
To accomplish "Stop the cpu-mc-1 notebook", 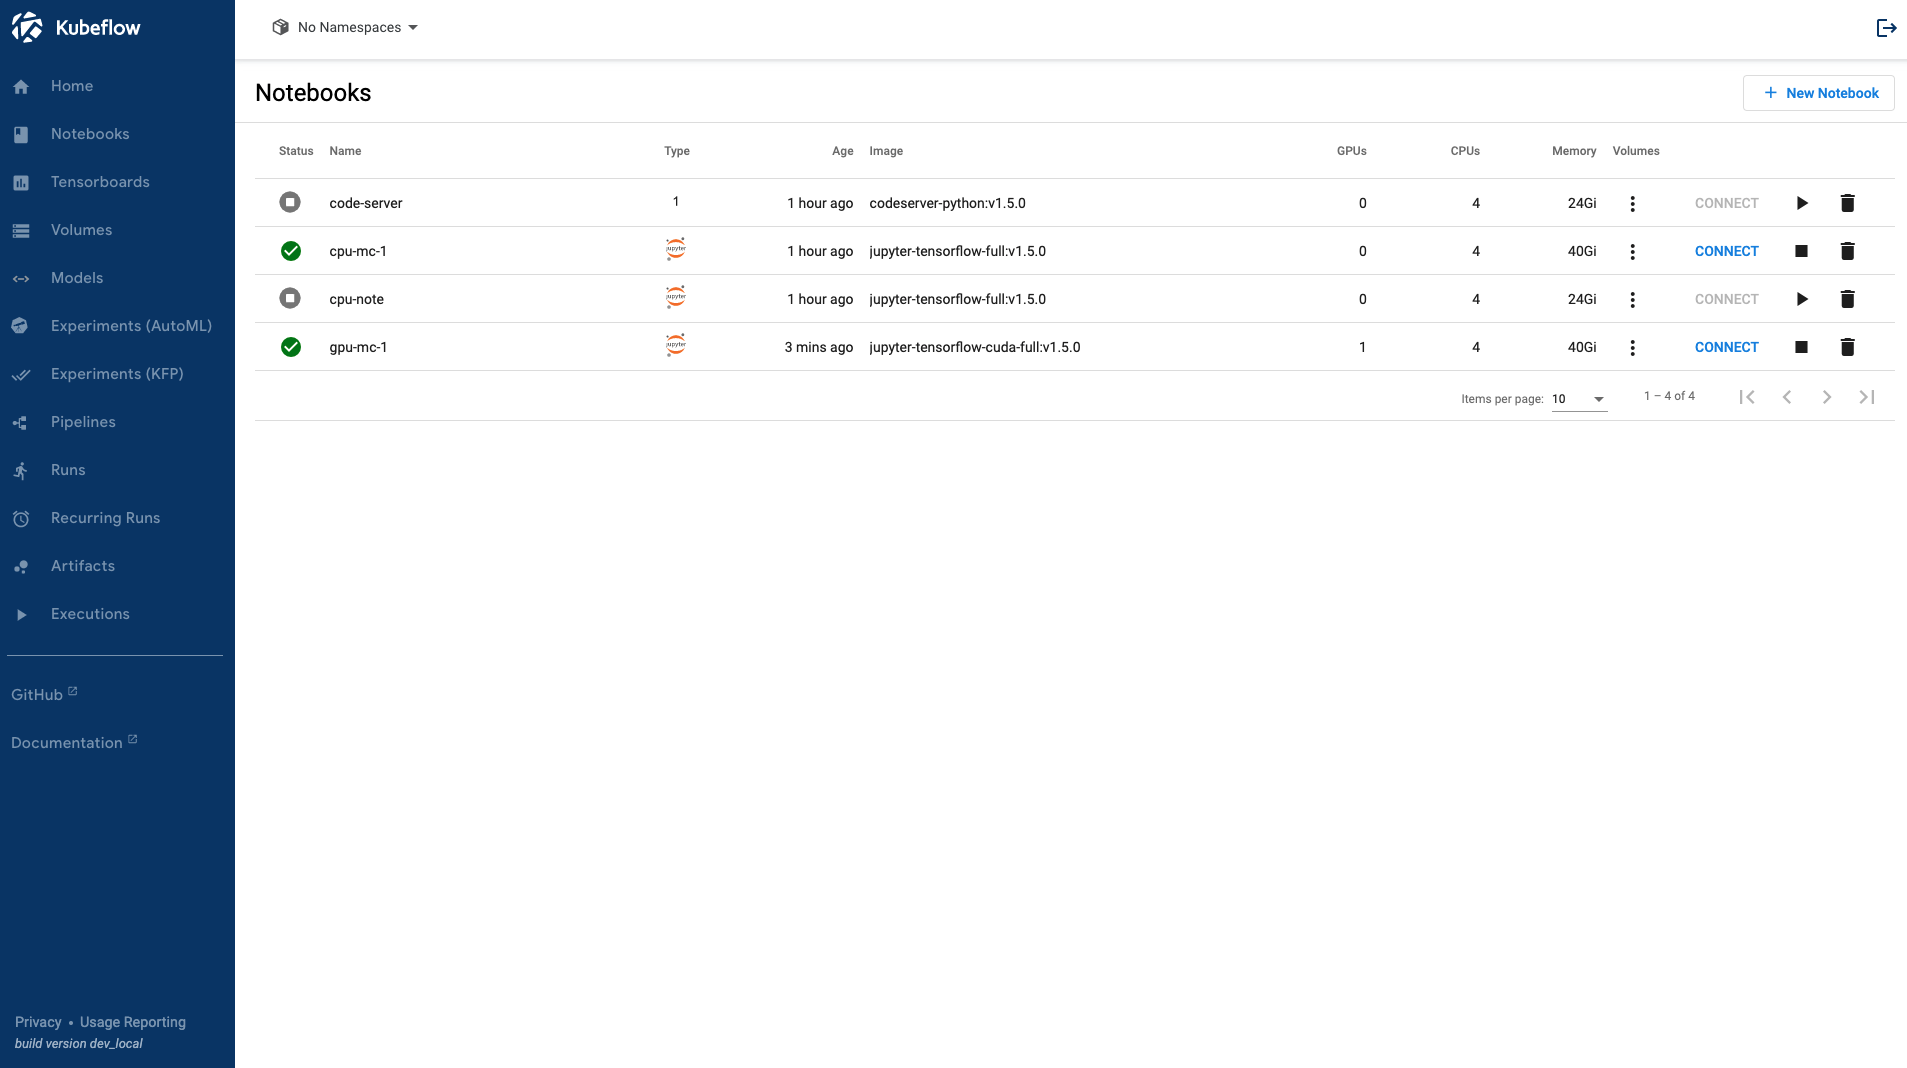I will tap(1801, 251).
